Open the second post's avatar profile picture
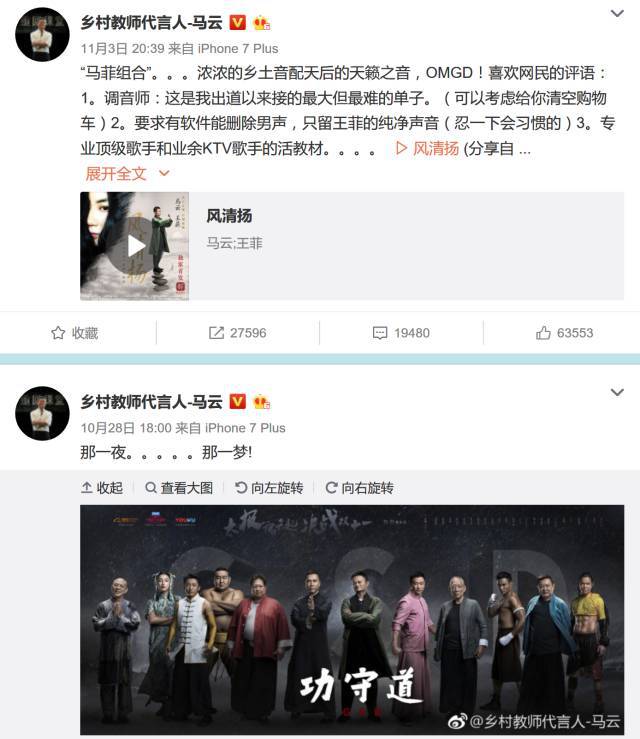640x739 pixels. (42, 413)
